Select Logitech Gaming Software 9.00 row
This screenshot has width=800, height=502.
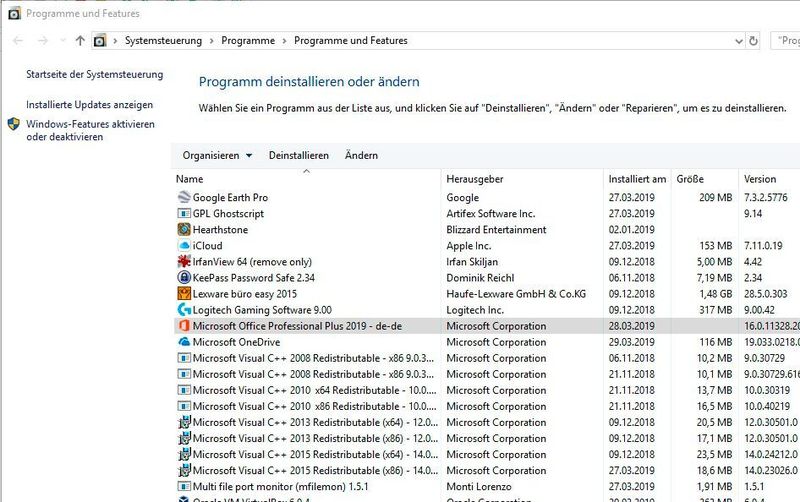262,310
